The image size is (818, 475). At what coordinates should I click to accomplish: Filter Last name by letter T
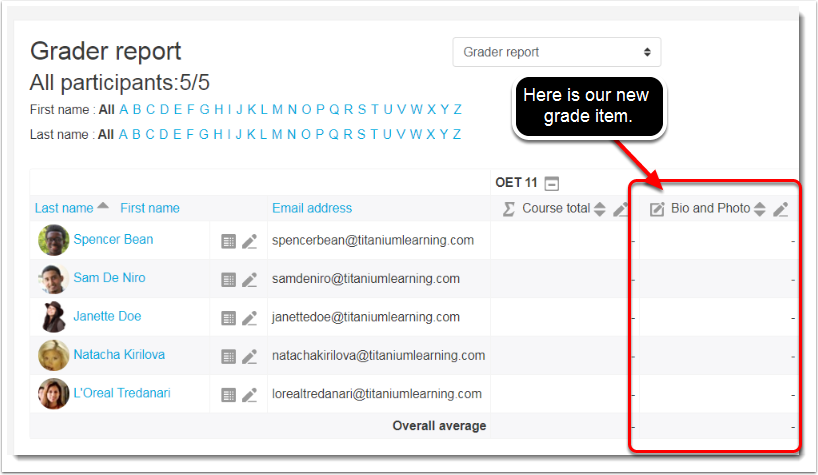click(374, 135)
